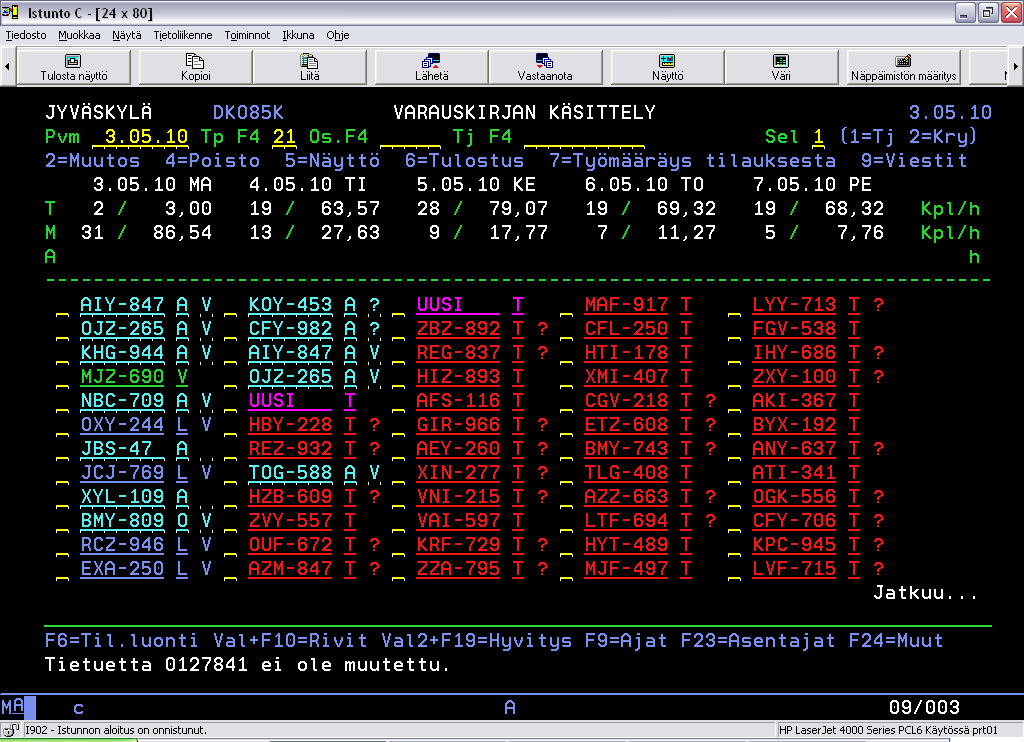
Task: Click the reservation AFS-116
Action: pyautogui.click(x=458, y=400)
